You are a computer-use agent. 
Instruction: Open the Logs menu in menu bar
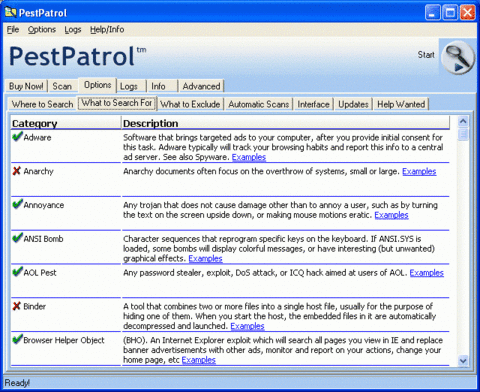[73, 30]
